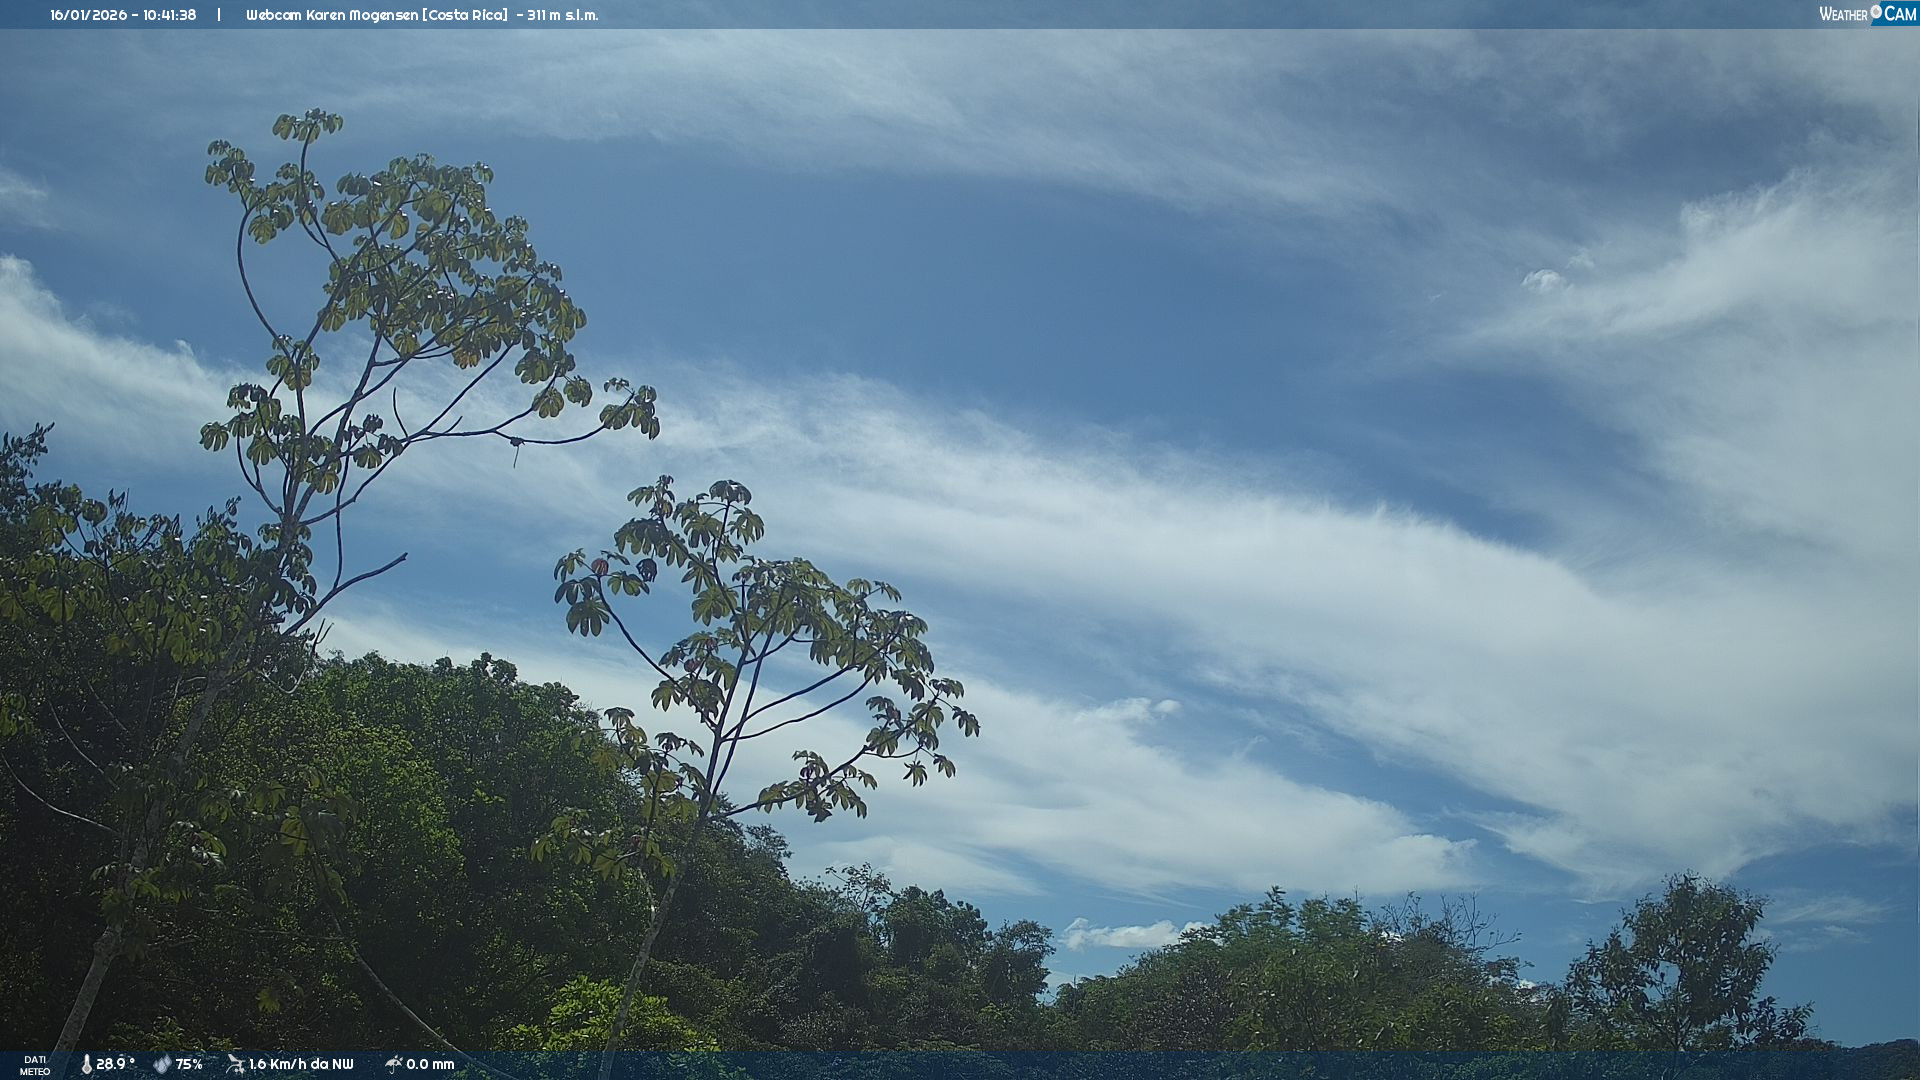
Task: Click the rain umbrella icon
Action: [393, 1064]
